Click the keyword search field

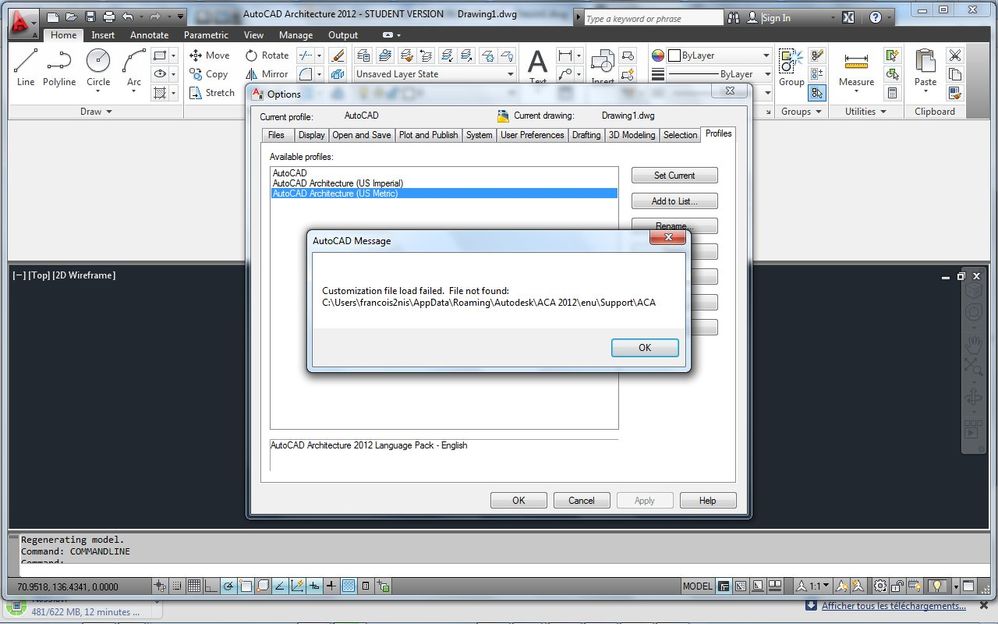655,17
